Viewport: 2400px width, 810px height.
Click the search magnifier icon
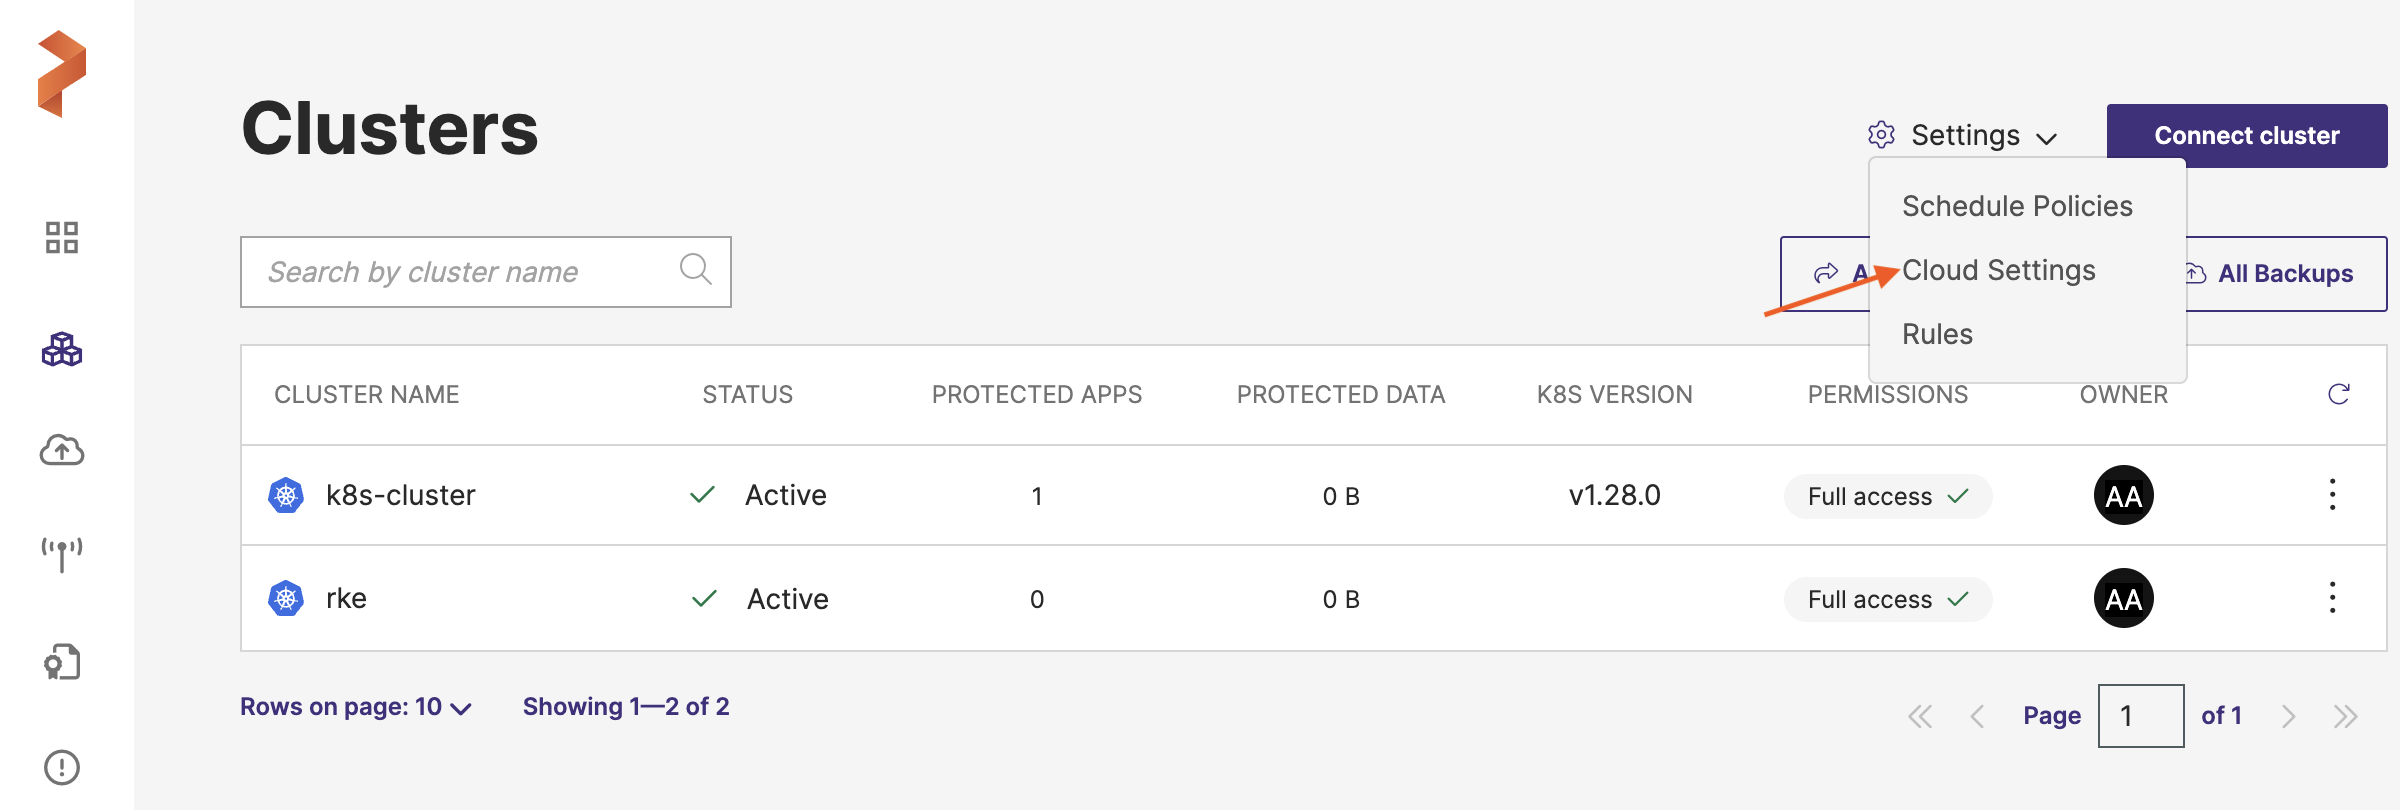[x=695, y=269]
